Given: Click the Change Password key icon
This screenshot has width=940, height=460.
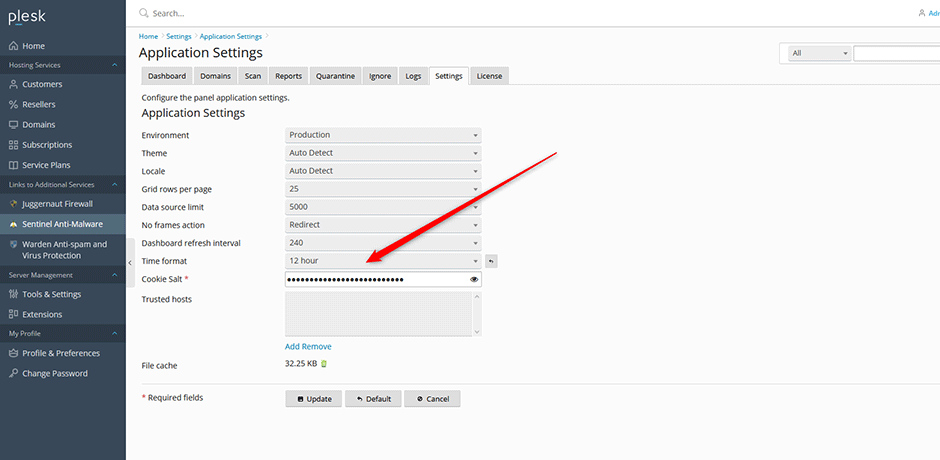Looking at the screenshot, I should click(13, 373).
